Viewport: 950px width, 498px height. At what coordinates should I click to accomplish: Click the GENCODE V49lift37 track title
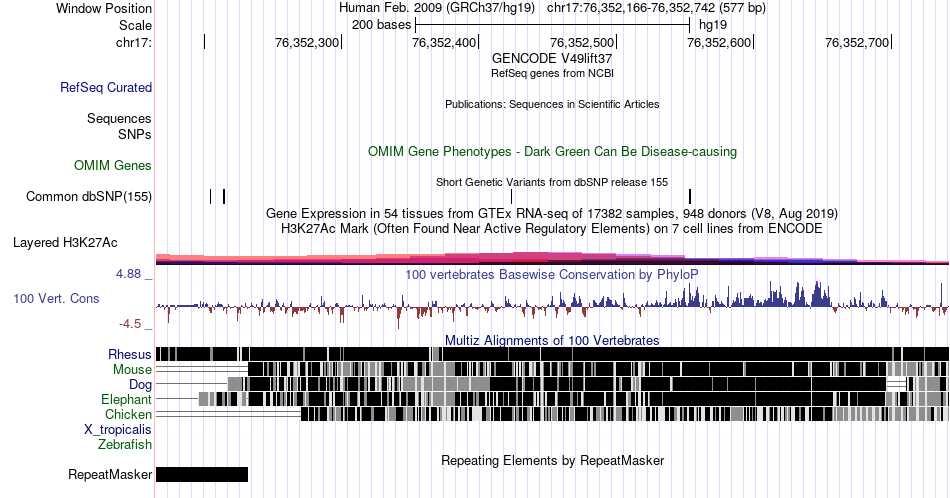click(552, 58)
